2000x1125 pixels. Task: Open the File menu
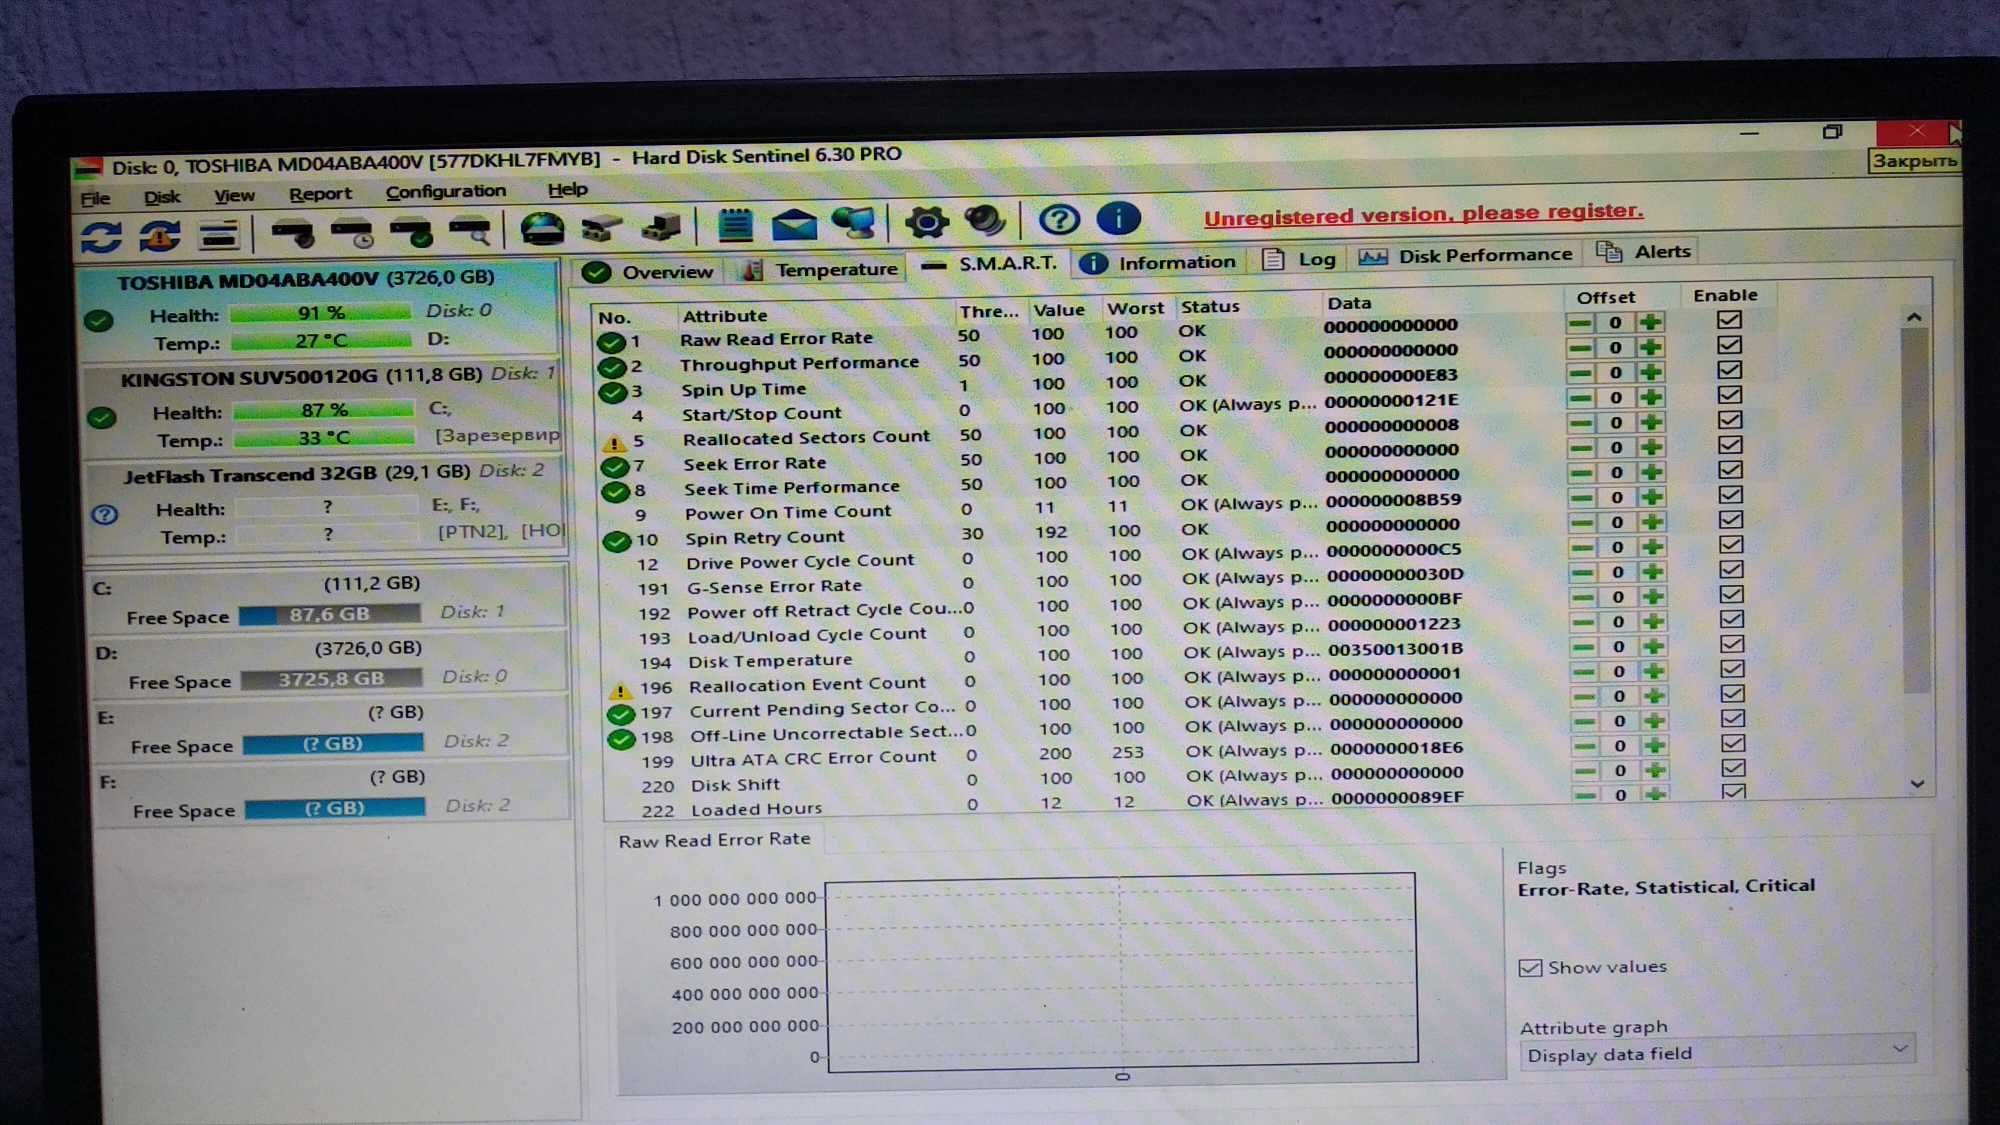tap(95, 198)
